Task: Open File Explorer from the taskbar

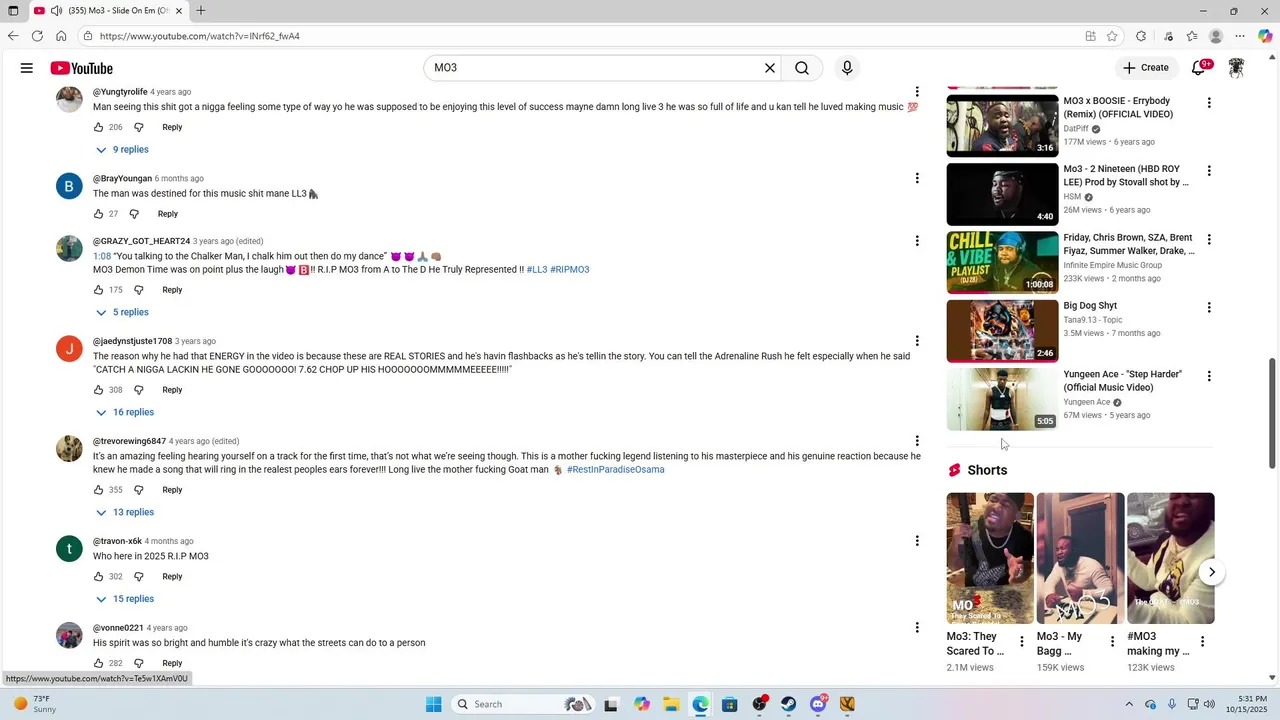Action: (671, 704)
